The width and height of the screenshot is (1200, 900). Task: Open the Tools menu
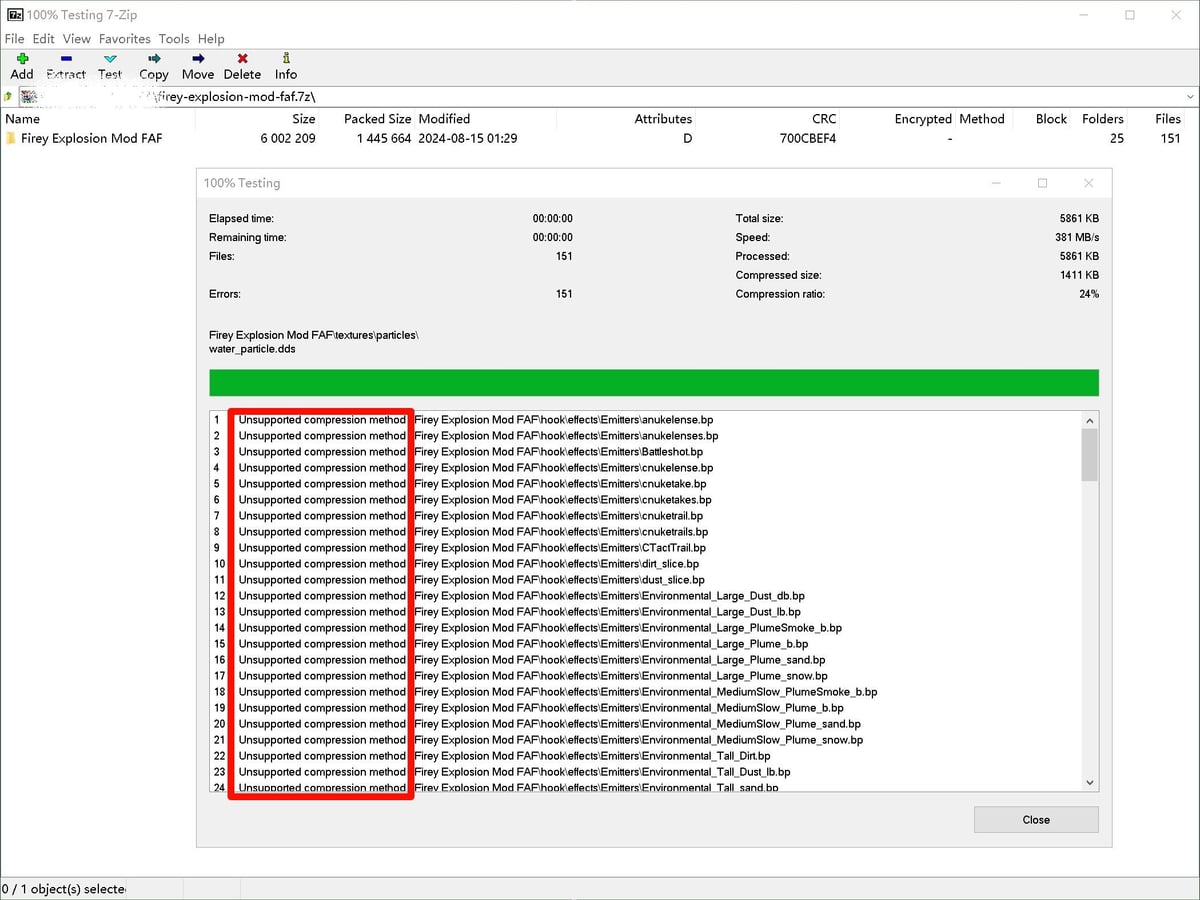coord(173,38)
